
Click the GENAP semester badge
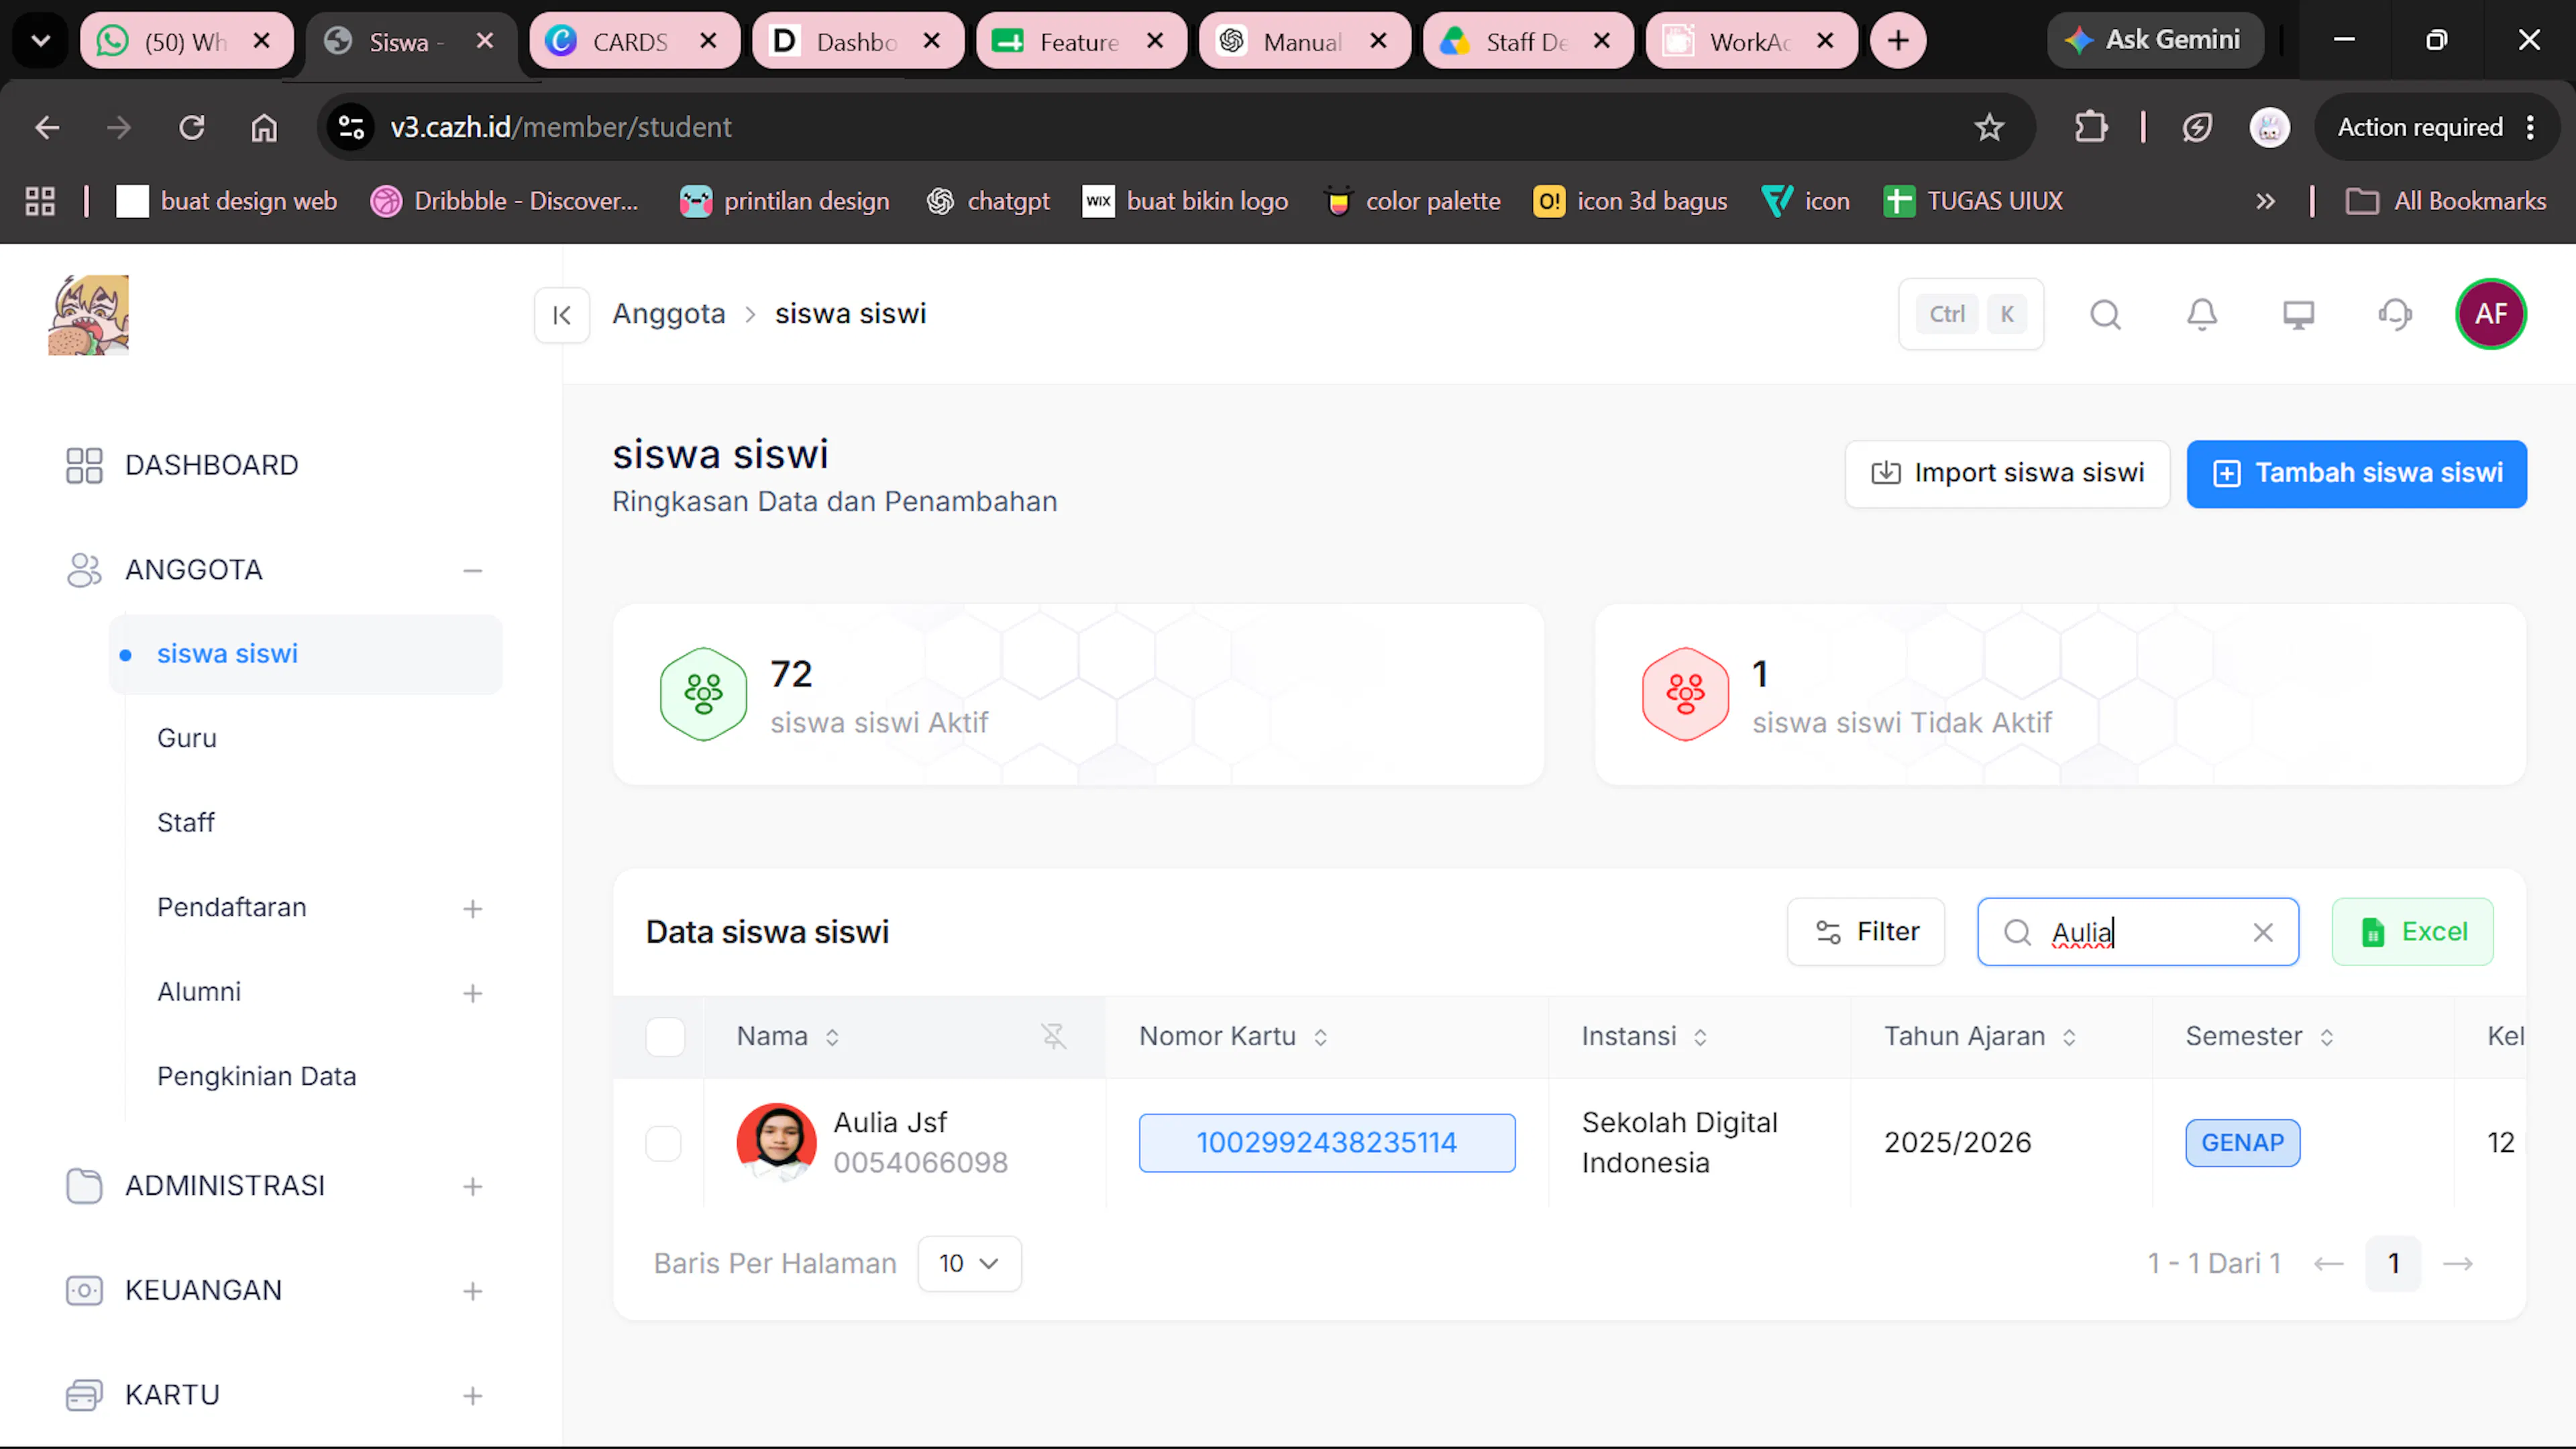tap(2242, 1143)
